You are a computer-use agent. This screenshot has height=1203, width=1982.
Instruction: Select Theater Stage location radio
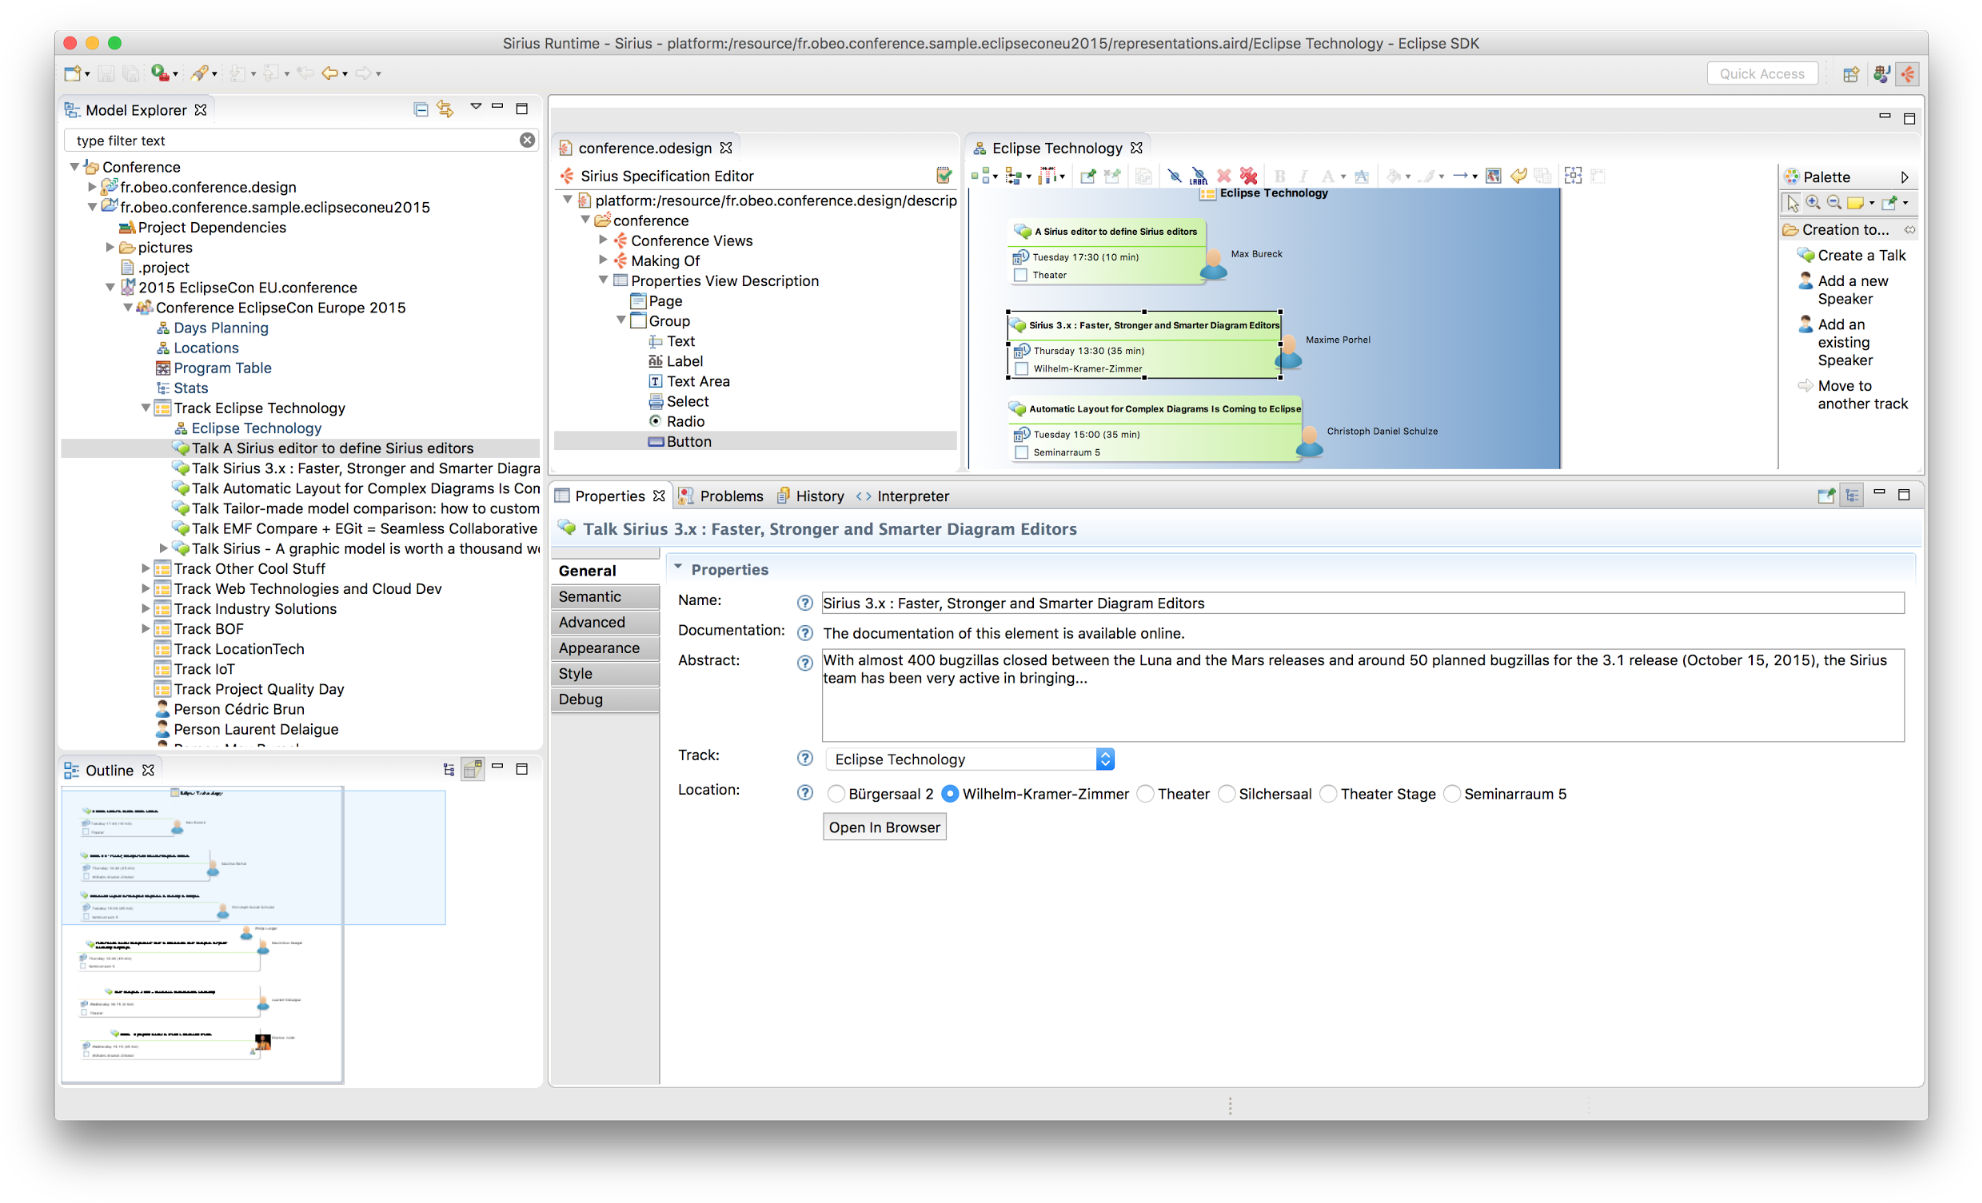[x=1328, y=794]
